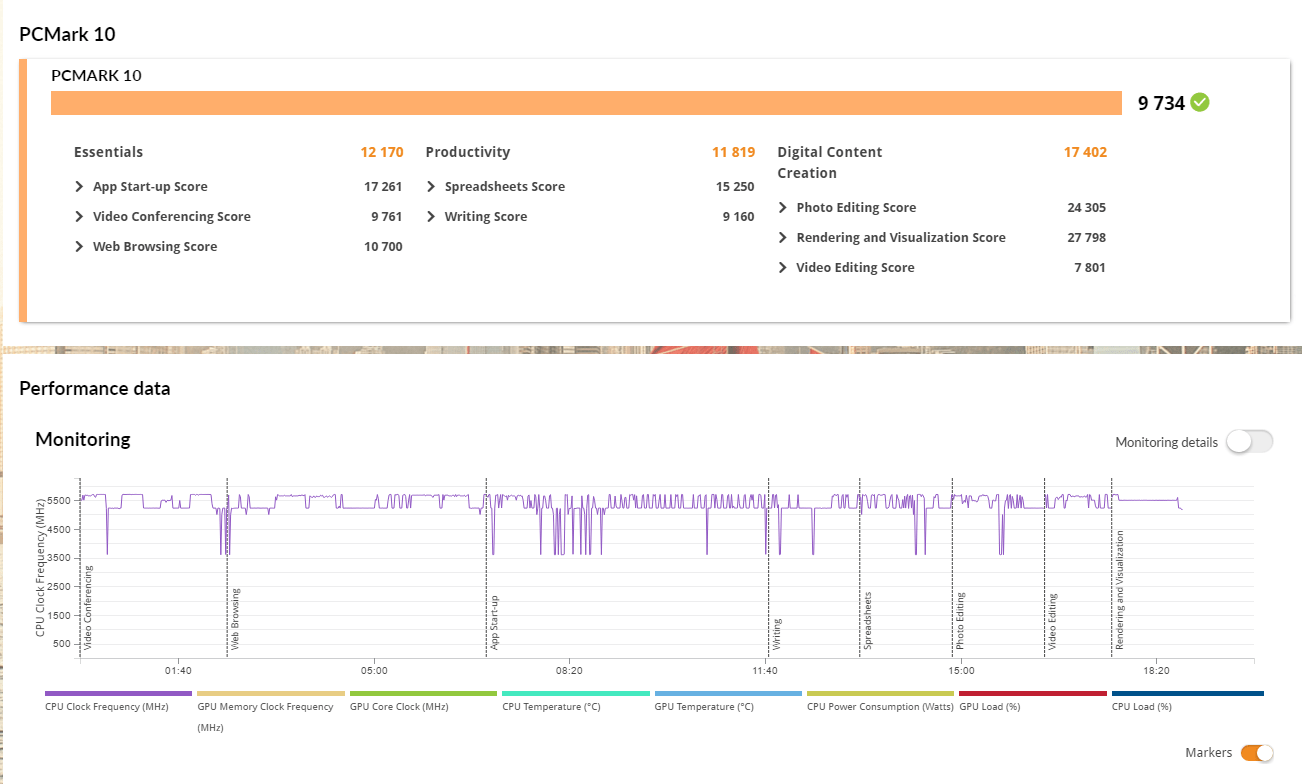The image size is (1302, 784).
Task: Click the App Start-up chart marker
Action: tap(494, 623)
